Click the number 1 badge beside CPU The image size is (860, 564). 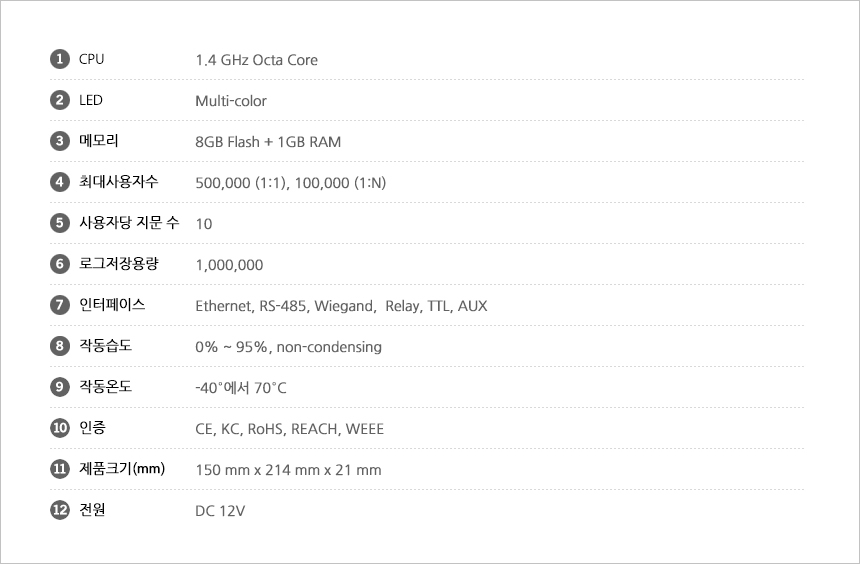[59, 59]
